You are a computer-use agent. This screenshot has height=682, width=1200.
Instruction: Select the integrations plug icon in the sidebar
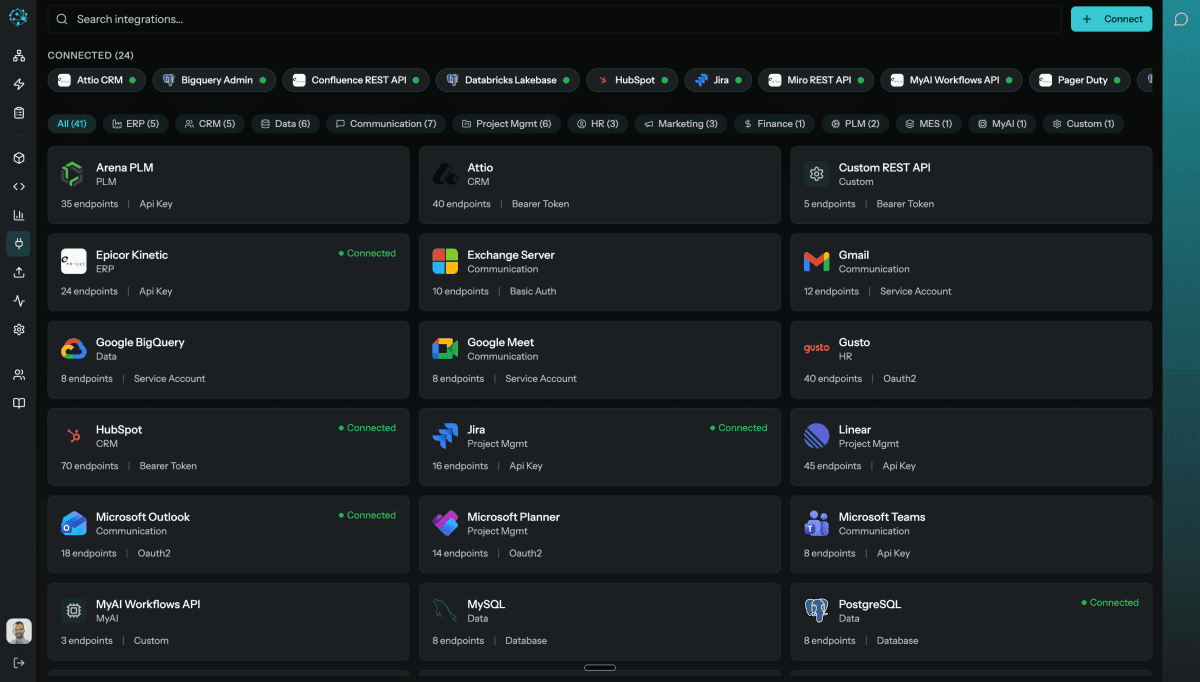pyautogui.click(x=18, y=243)
